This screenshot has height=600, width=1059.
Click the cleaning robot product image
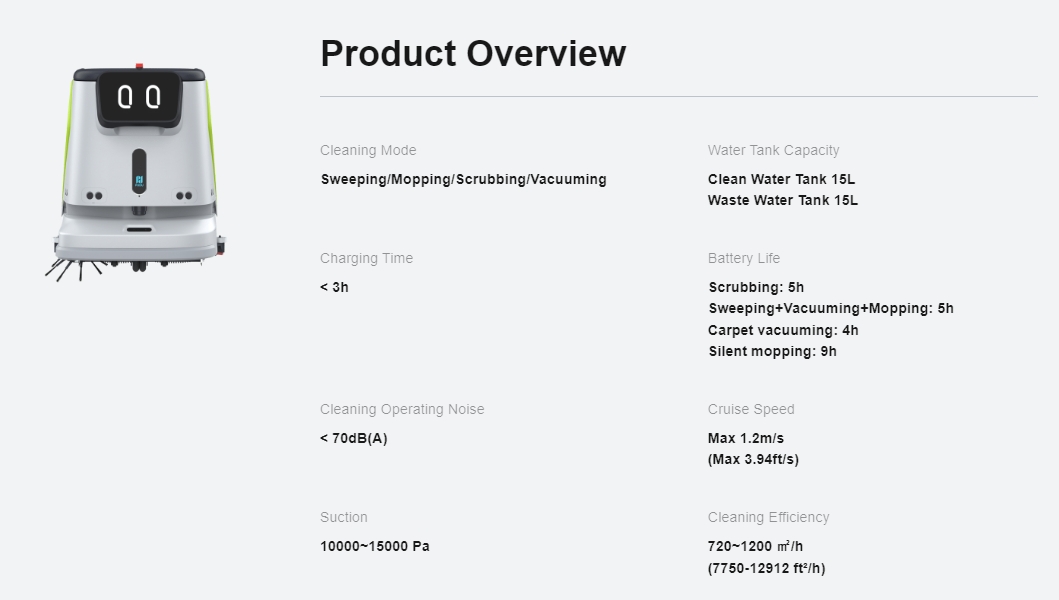pyautogui.click(x=136, y=173)
